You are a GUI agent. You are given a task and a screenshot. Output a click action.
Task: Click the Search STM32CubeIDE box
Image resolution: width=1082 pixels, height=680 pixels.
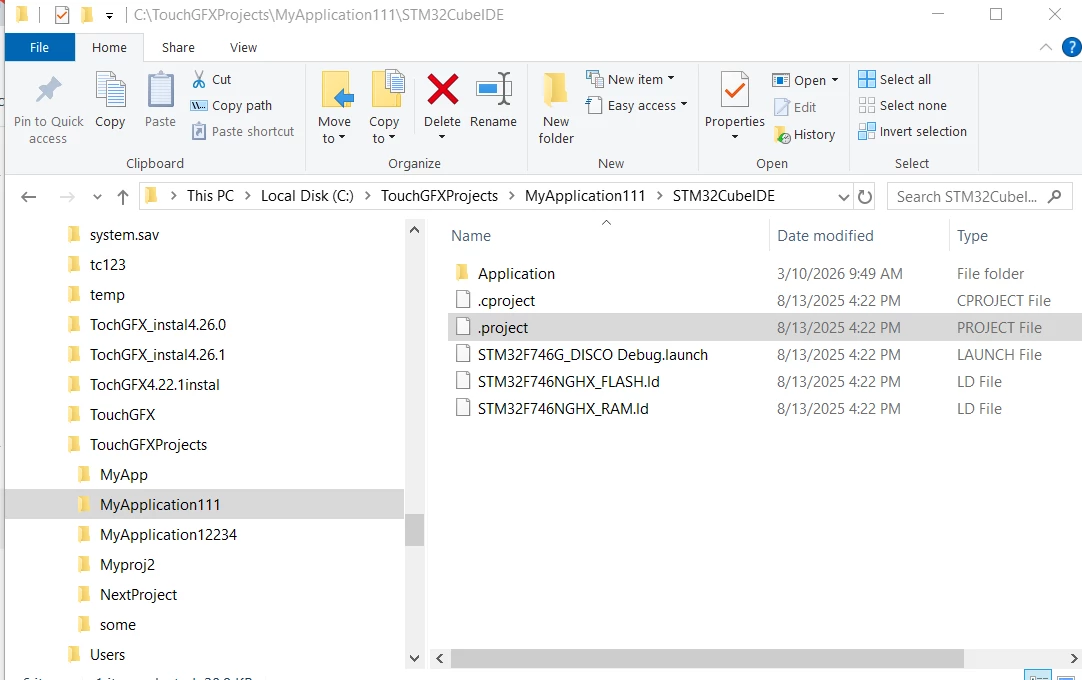pos(979,197)
